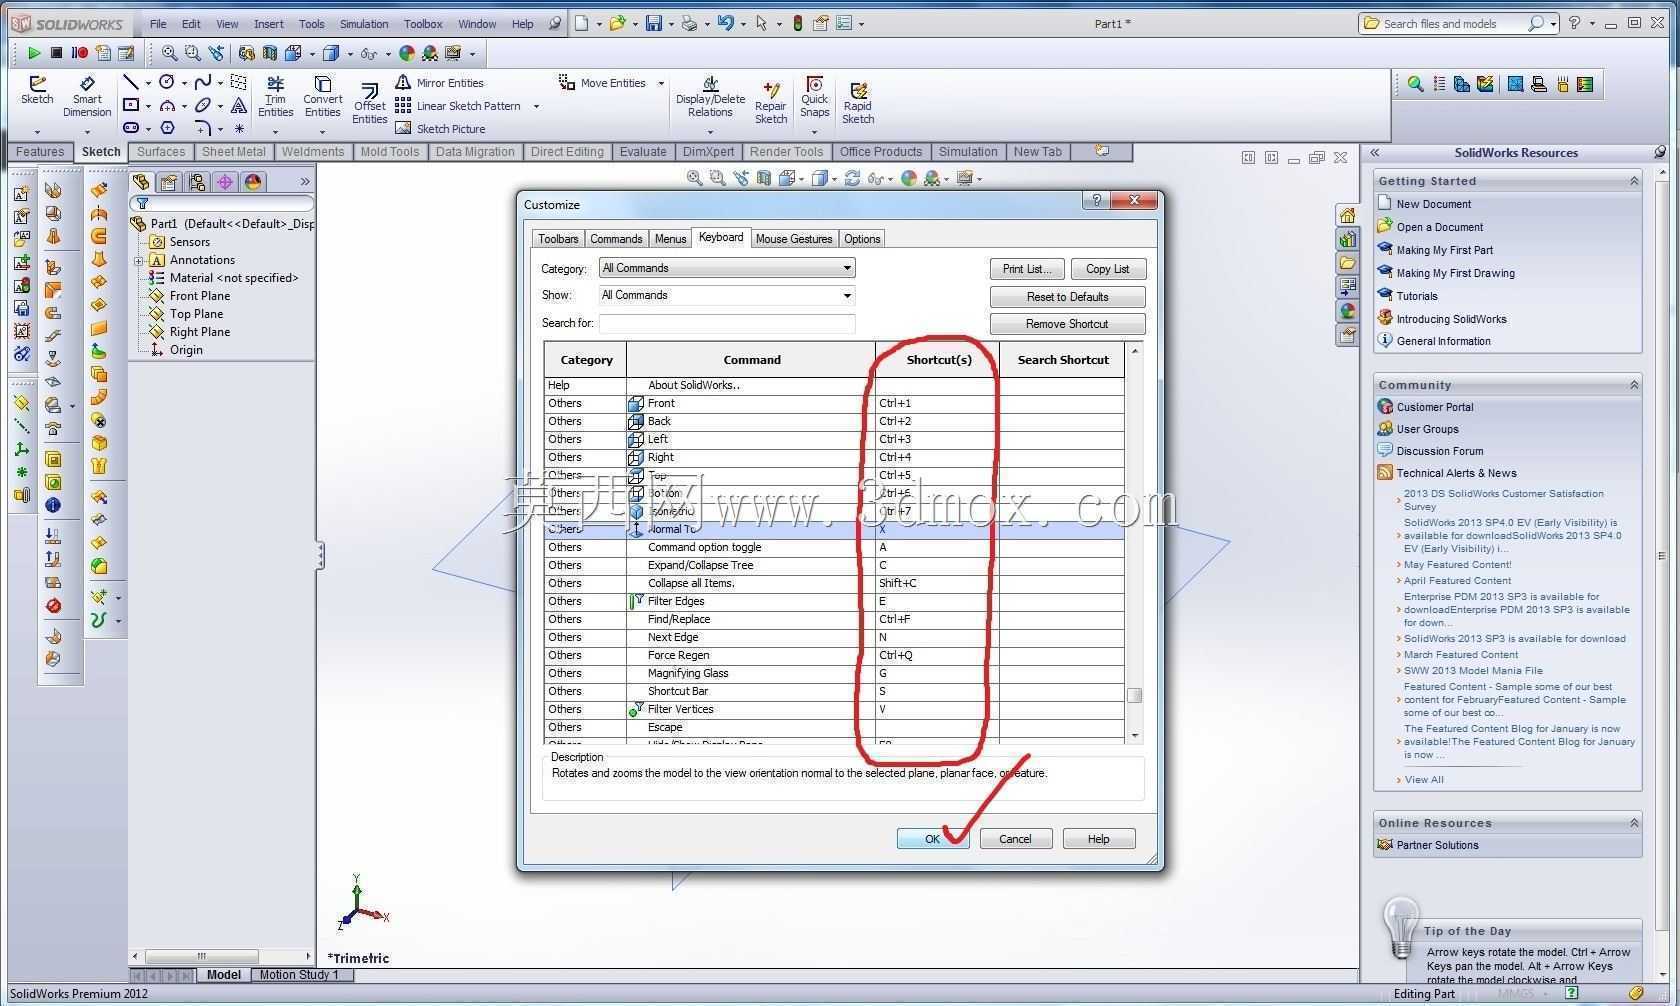Click the Sketch Picture tool
Screen dimensions: 1680x1006
click(x=440, y=128)
